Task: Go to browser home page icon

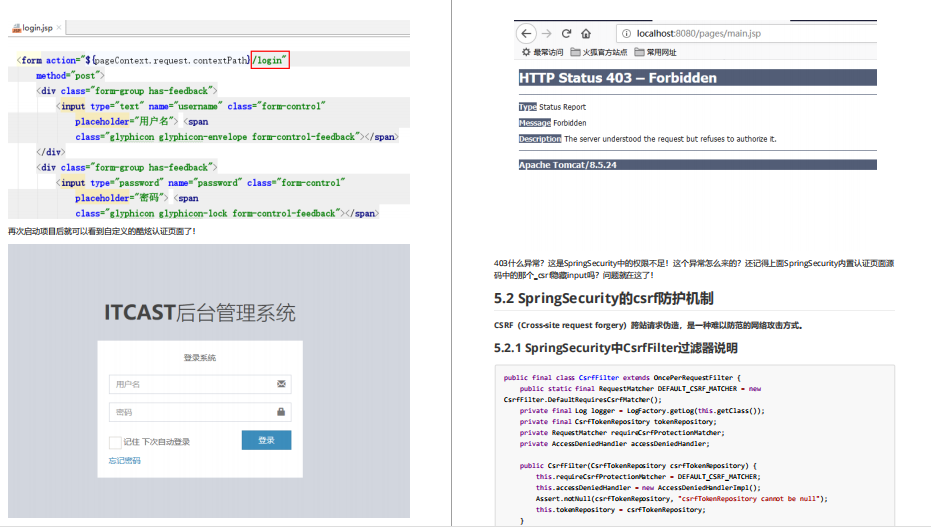Action: [x=586, y=33]
